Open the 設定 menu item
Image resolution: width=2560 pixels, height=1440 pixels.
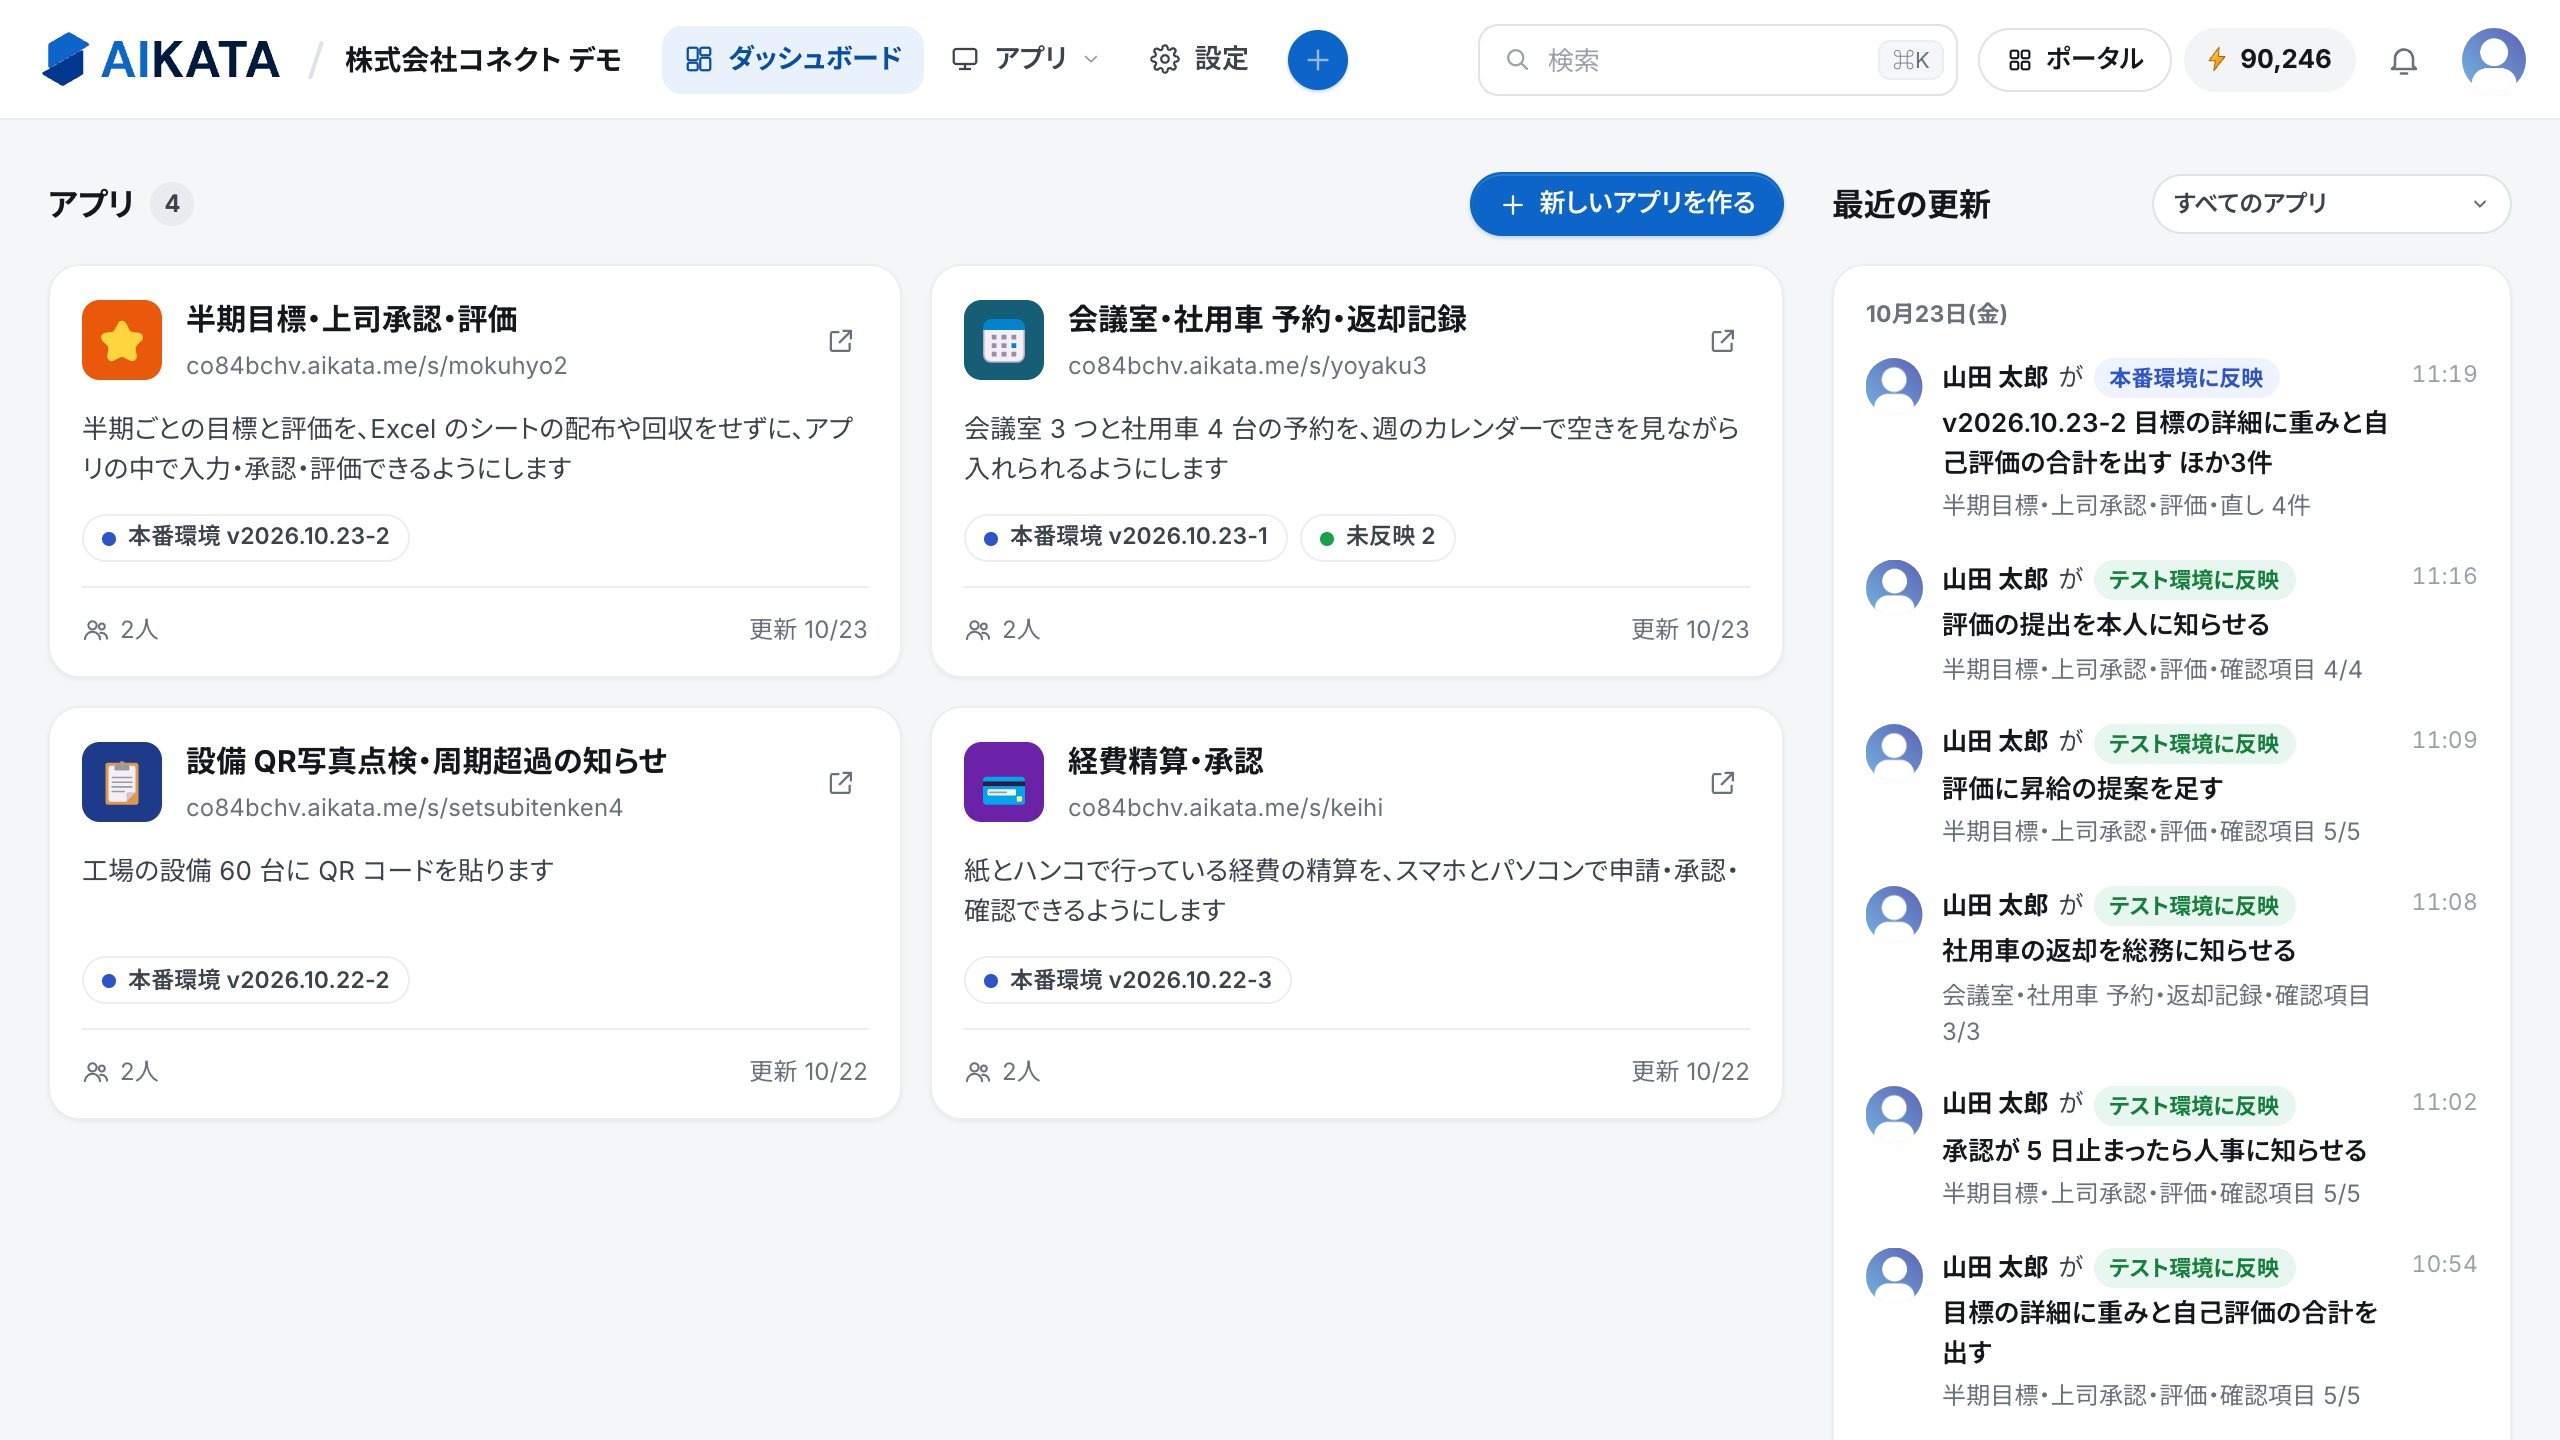pyautogui.click(x=1199, y=60)
